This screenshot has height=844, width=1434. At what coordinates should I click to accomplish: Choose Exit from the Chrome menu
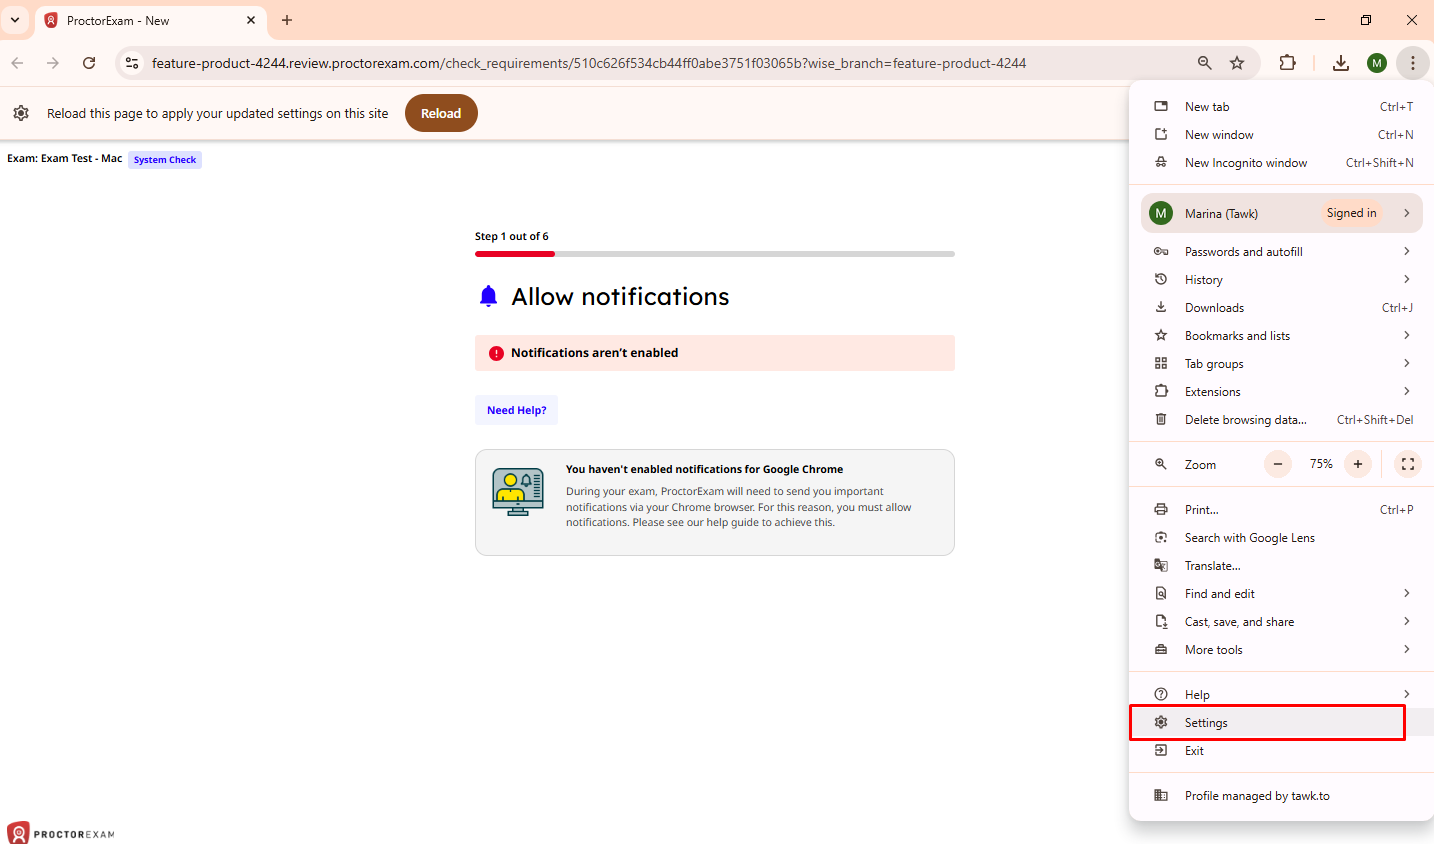(1282, 751)
